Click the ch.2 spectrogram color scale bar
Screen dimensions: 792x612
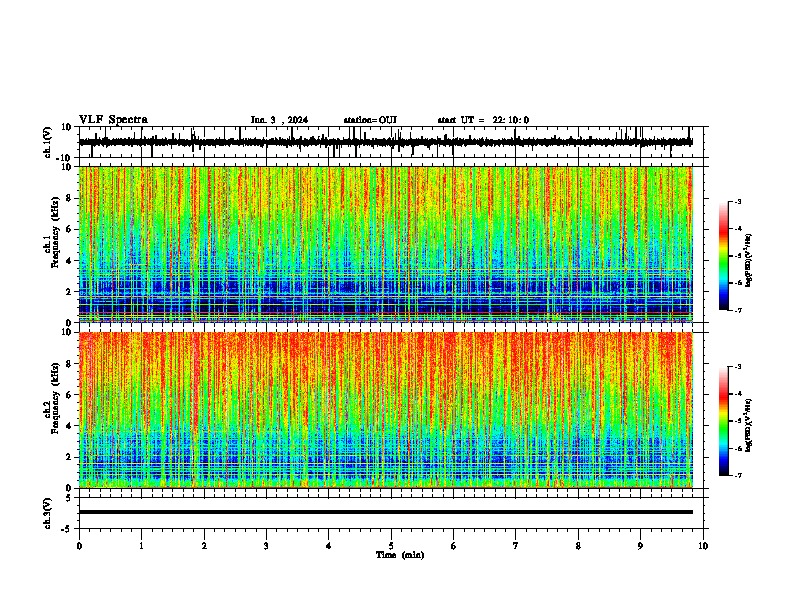point(724,421)
